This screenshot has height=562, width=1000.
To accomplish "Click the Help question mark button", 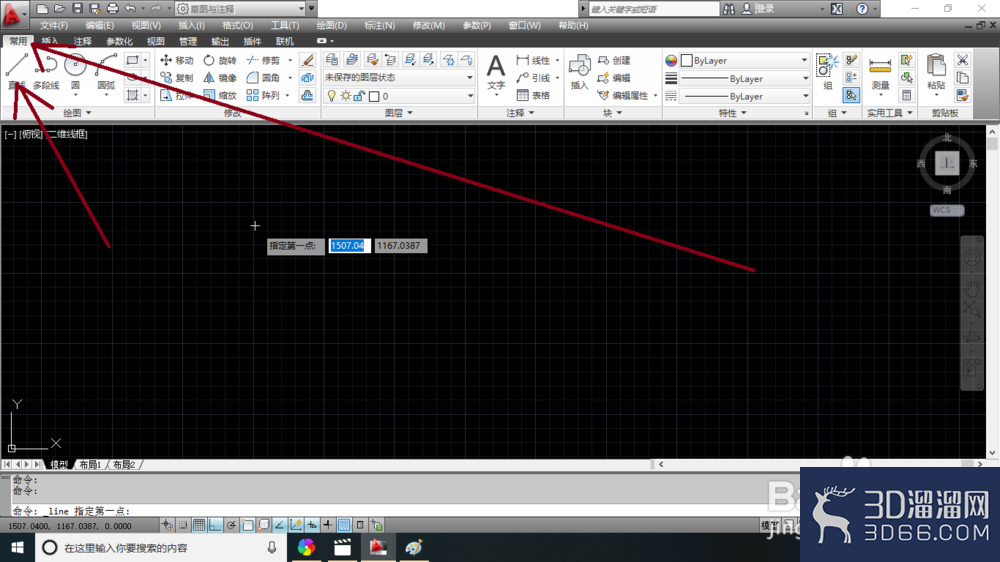I will pos(862,8).
